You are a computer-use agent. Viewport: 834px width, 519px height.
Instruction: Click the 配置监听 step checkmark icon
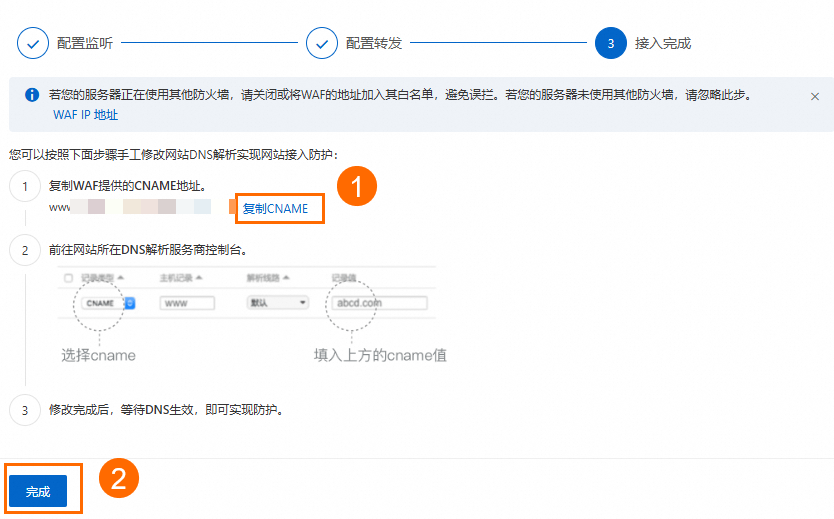[33, 43]
